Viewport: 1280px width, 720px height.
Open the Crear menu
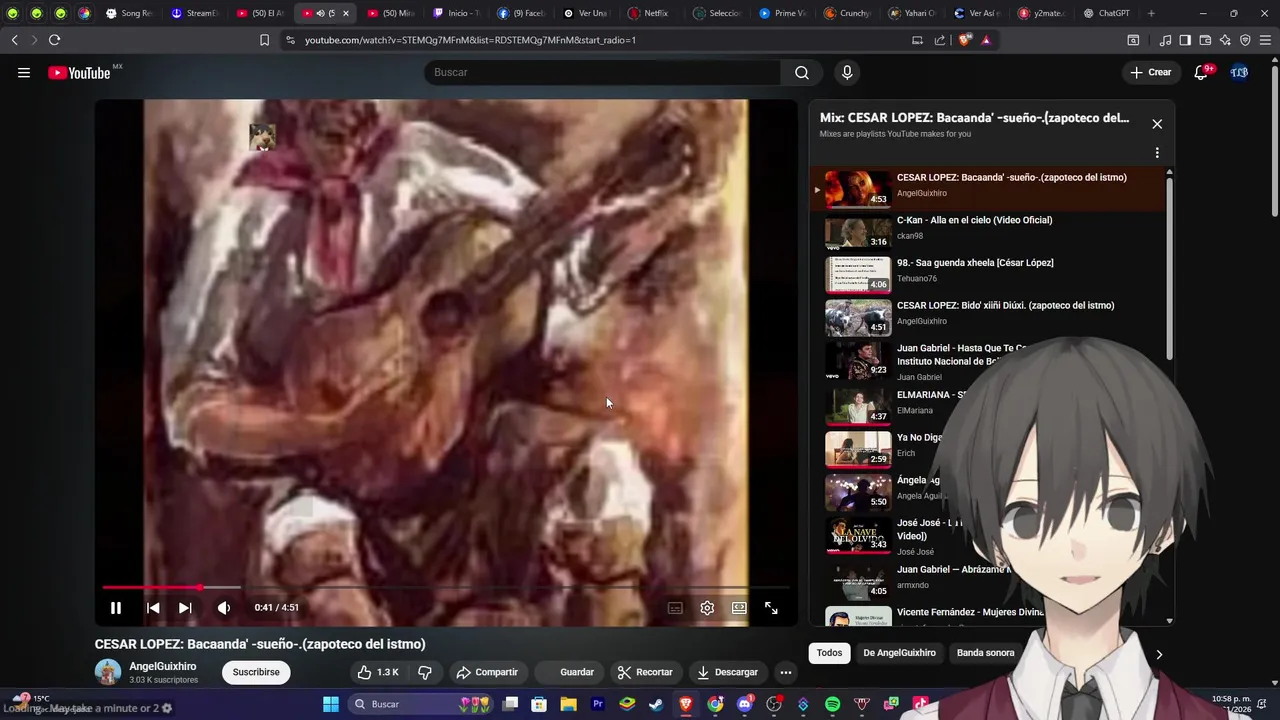click(1150, 72)
